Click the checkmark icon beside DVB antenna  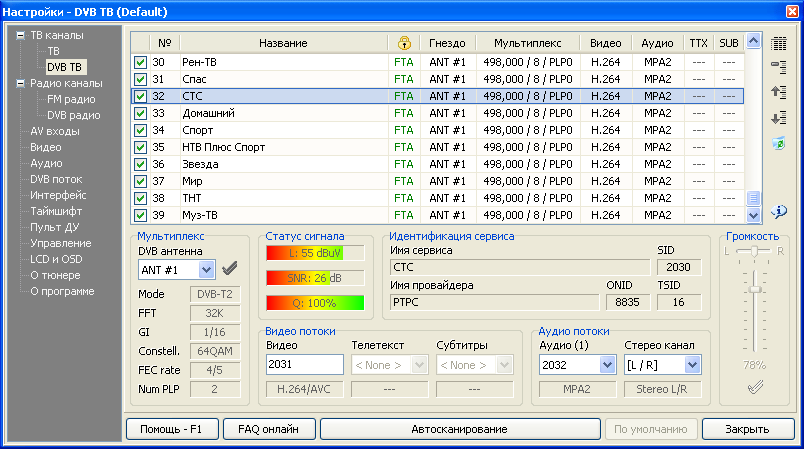click(x=230, y=268)
